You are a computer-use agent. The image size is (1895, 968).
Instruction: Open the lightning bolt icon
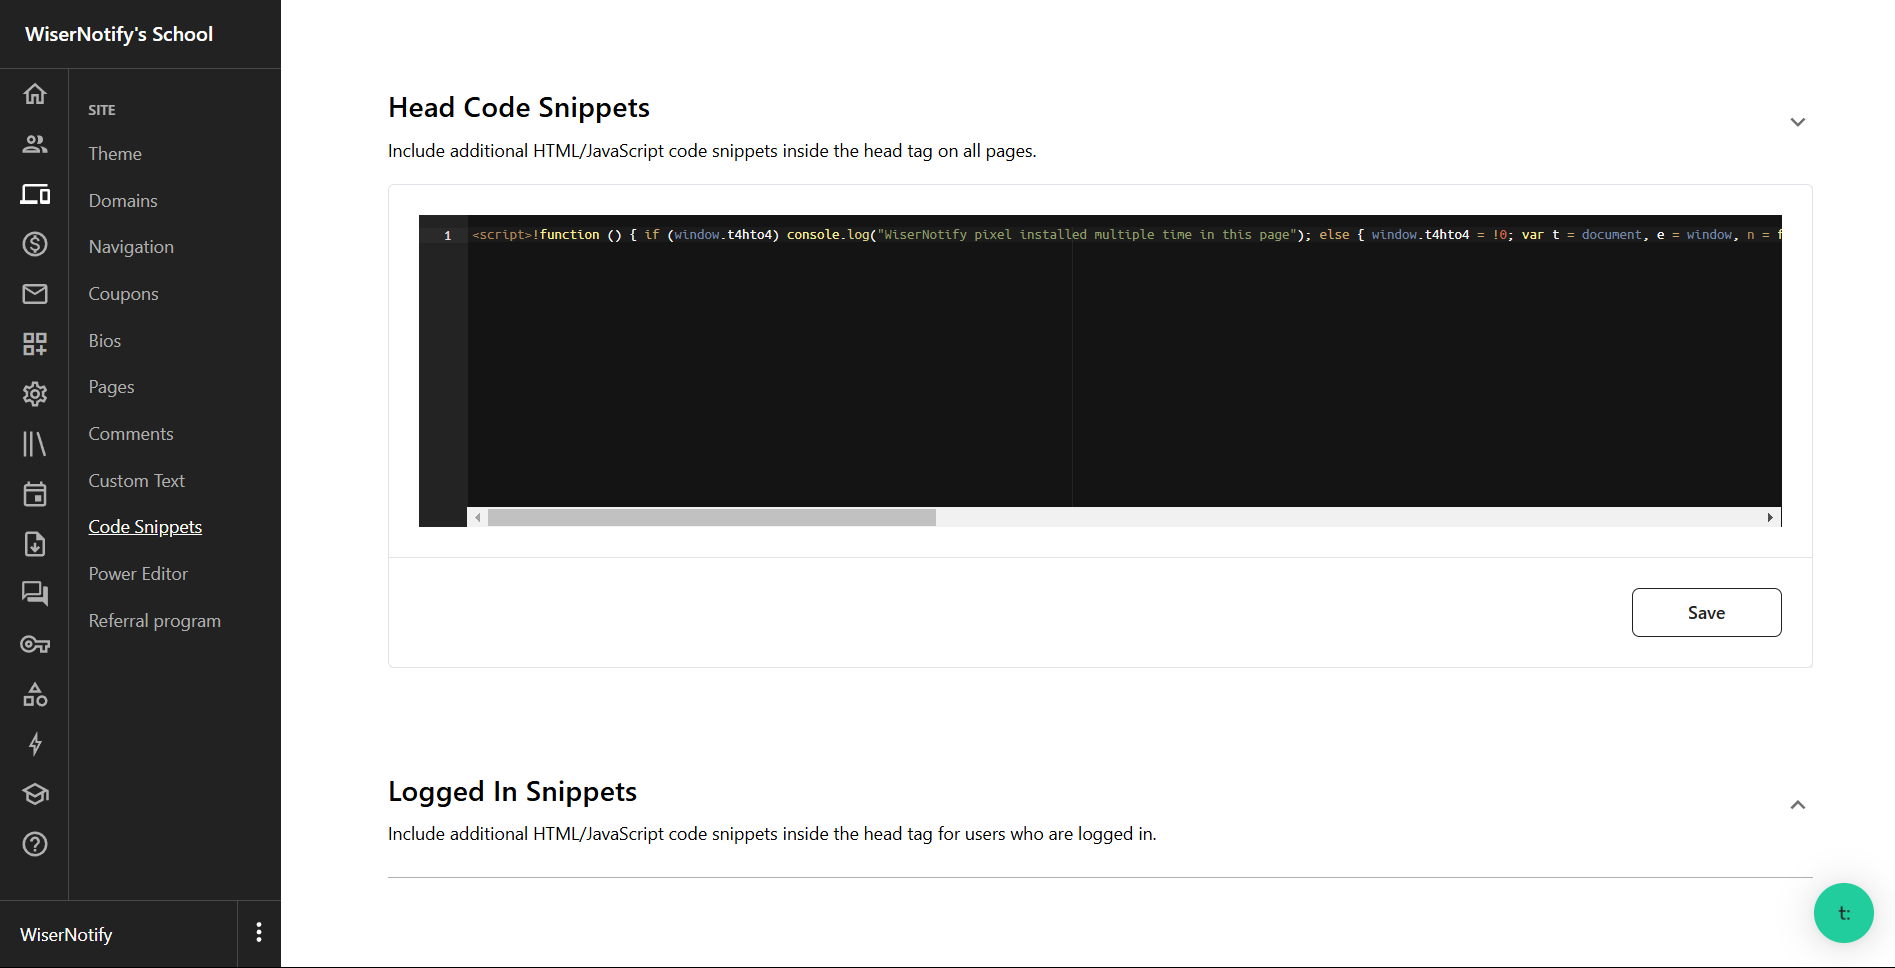point(35,744)
